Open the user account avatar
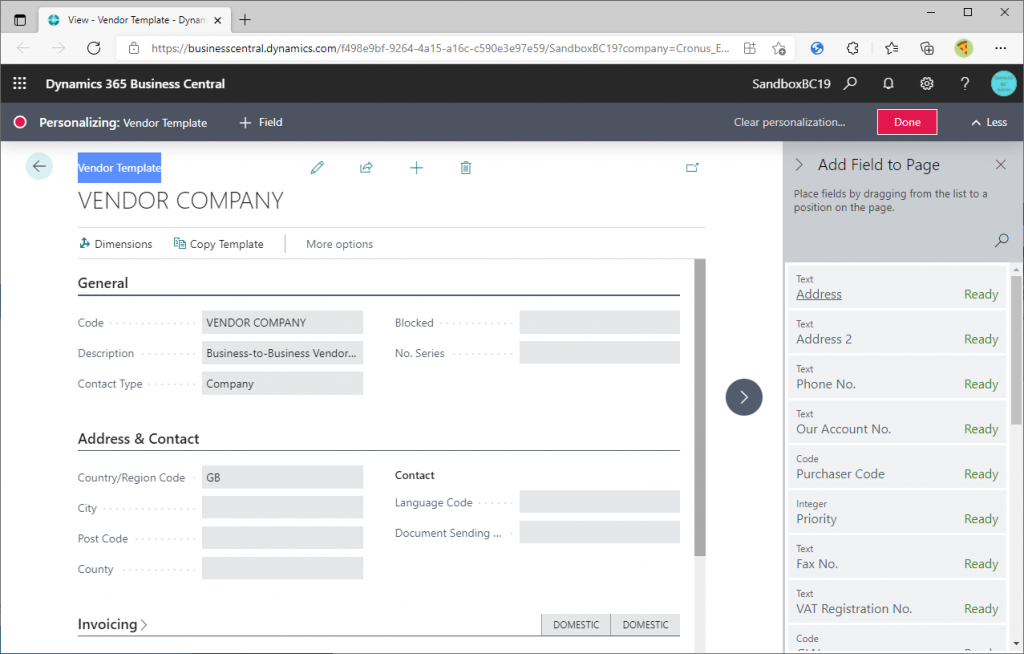1024x654 pixels. tap(1003, 84)
